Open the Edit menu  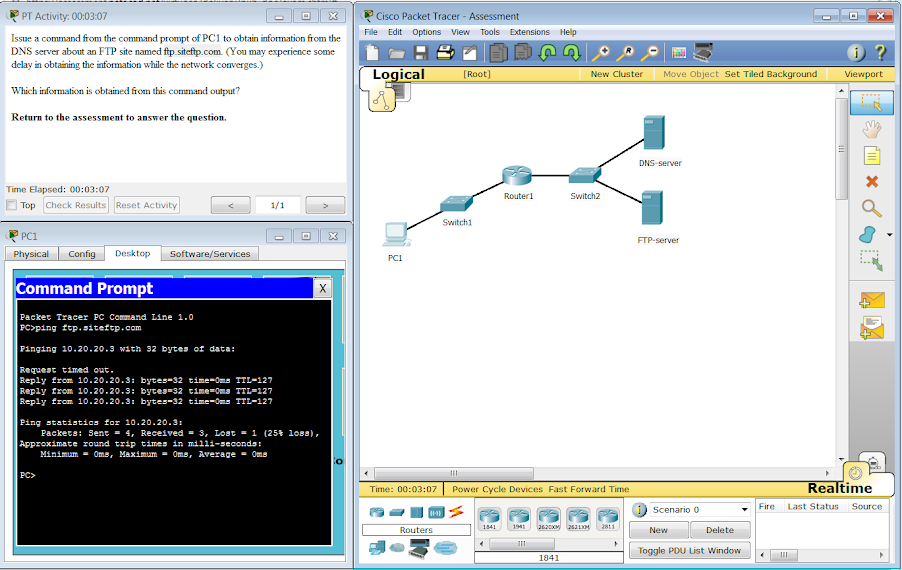(395, 32)
